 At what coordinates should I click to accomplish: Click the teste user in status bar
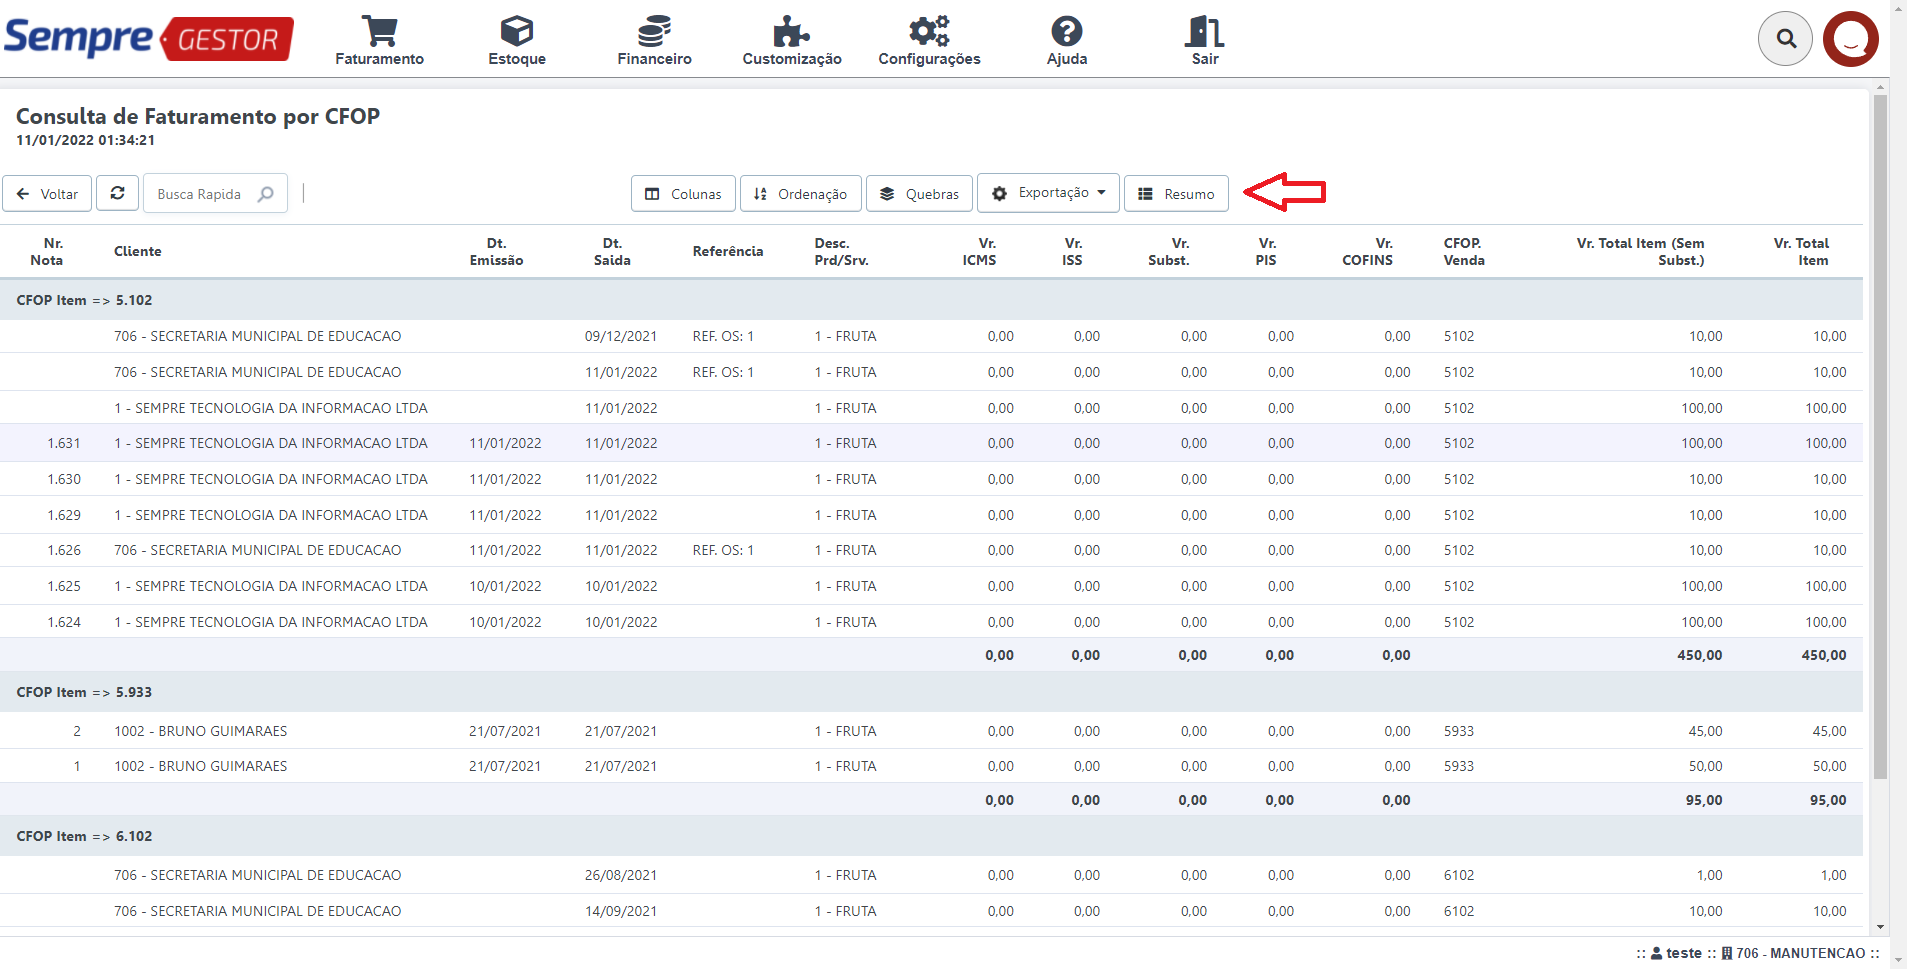tap(1677, 953)
